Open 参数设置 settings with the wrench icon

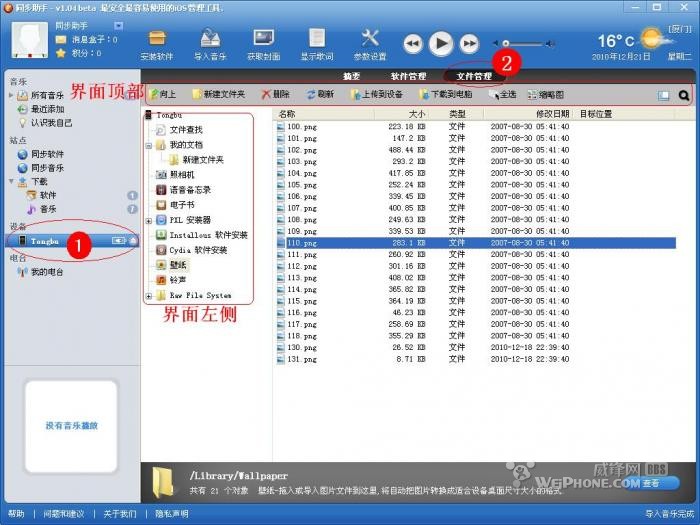coord(369,43)
